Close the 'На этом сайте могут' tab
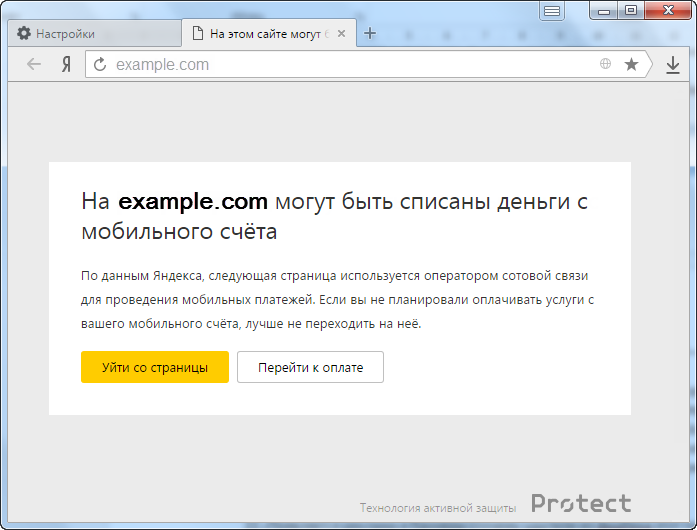This screenshot has width=697, height=530. [x=341, y=34]
